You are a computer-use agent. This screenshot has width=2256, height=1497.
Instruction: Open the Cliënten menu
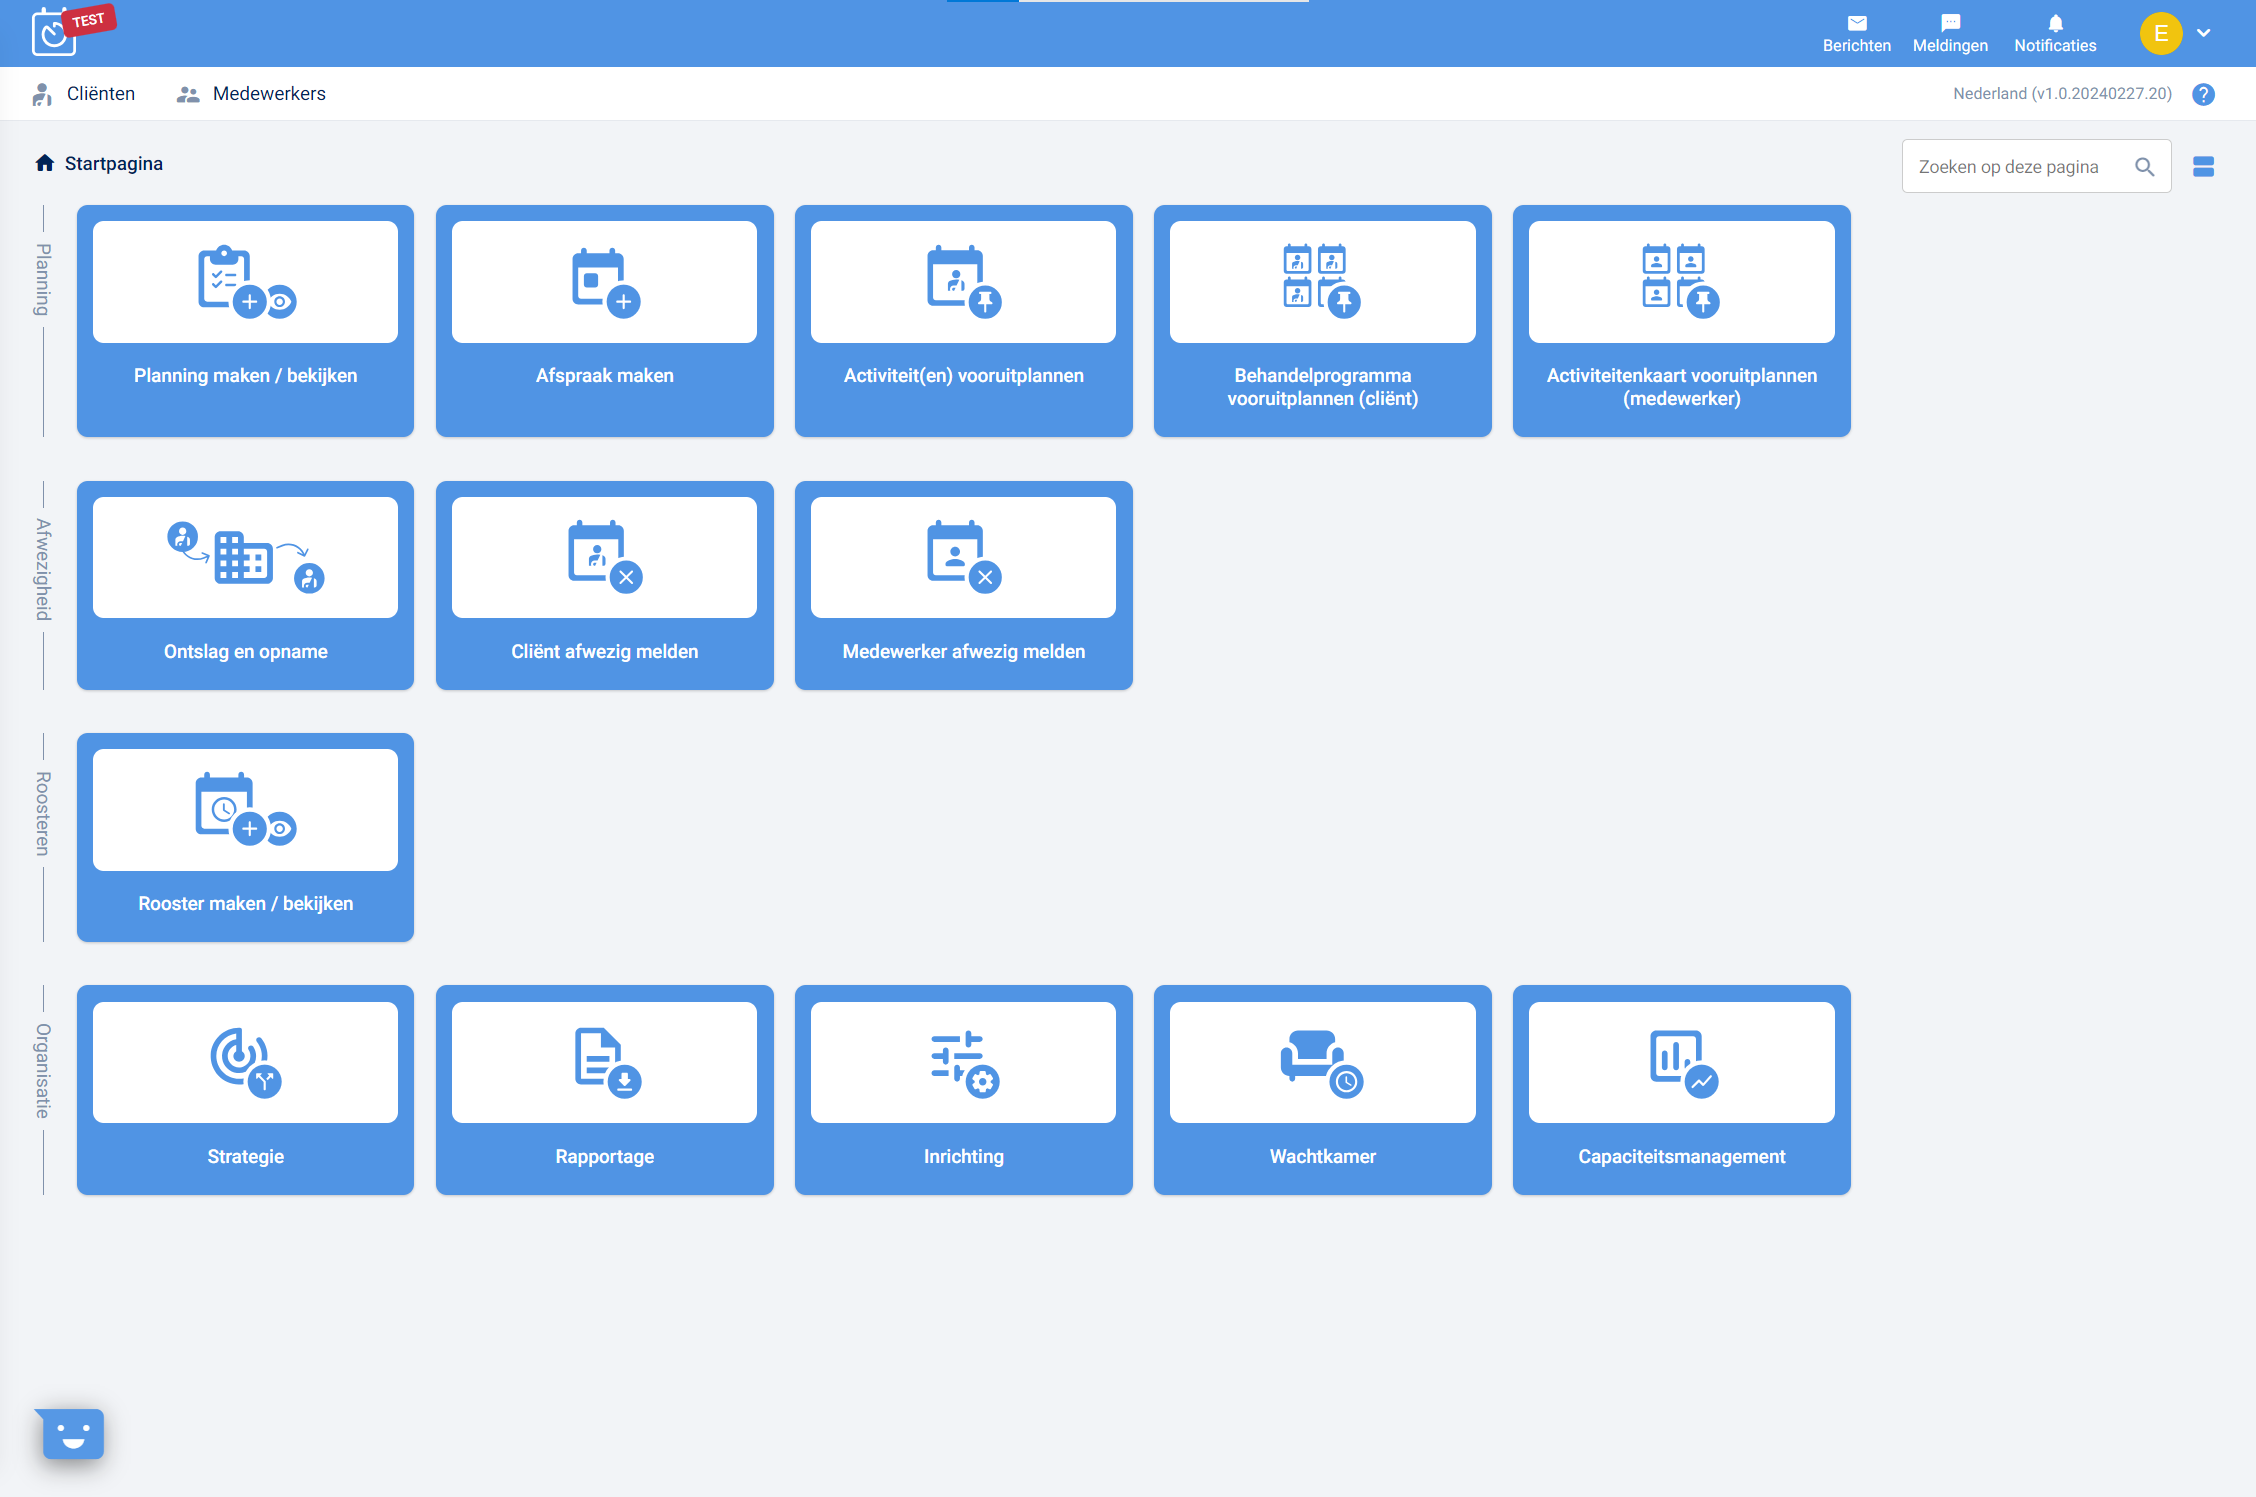tap(84, 94)
